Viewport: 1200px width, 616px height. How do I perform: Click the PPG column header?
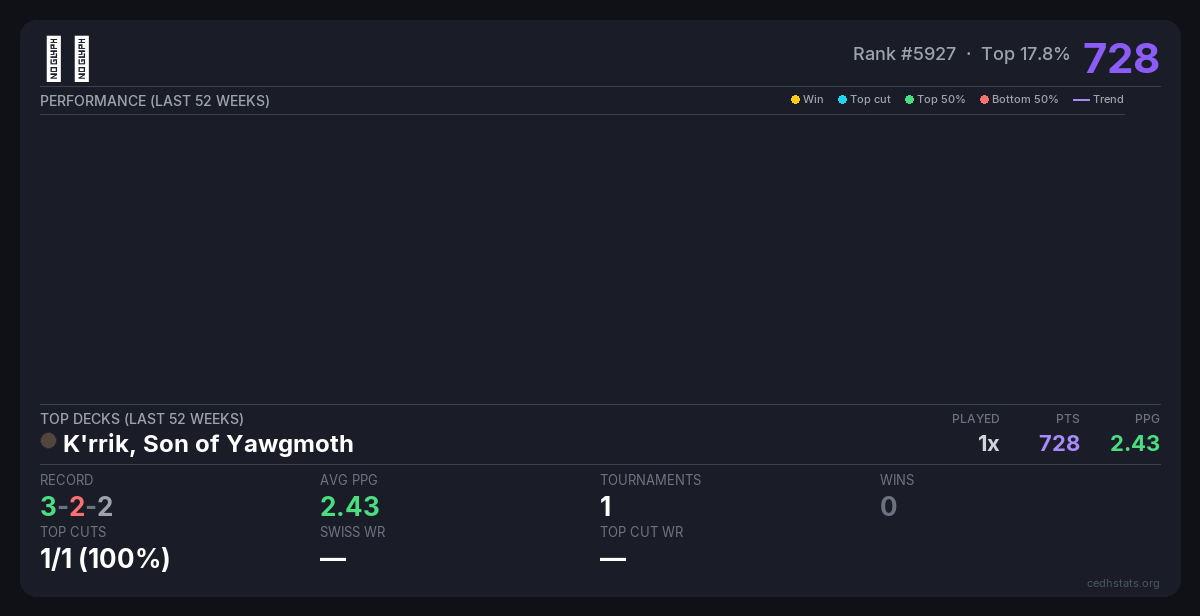point(1147,419)
